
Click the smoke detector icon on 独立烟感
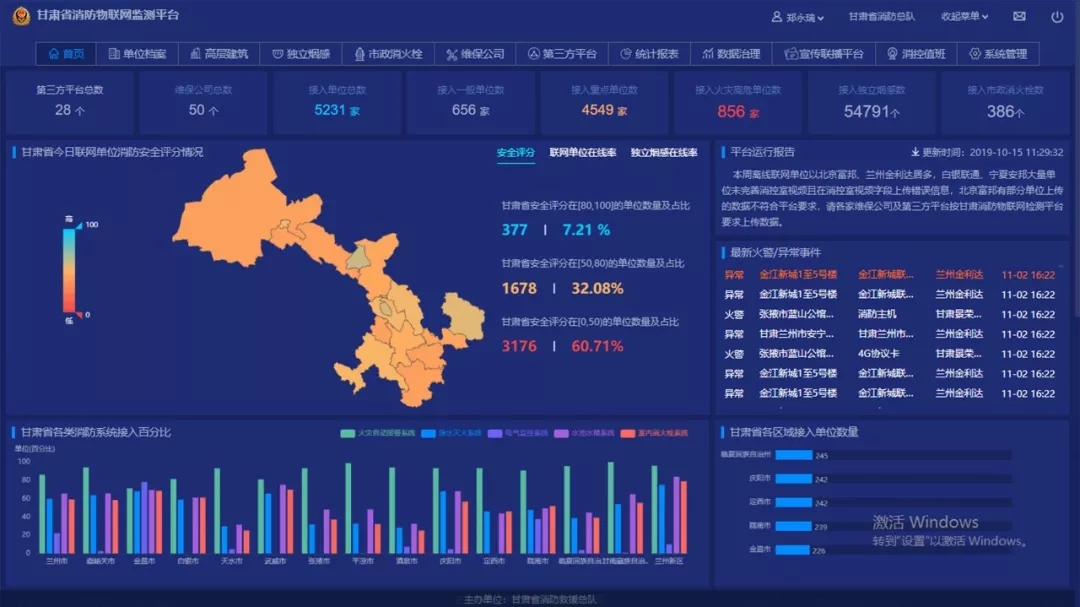[x=278, y=54]
